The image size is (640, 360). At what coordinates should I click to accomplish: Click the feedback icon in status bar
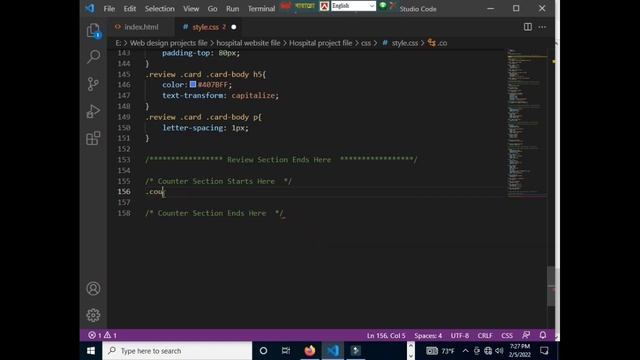[x=526, y=335]
